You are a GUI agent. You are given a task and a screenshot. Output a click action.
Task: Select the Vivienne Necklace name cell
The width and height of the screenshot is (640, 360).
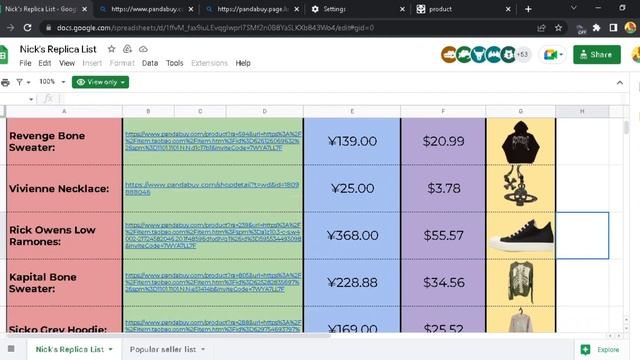(64, 188)
